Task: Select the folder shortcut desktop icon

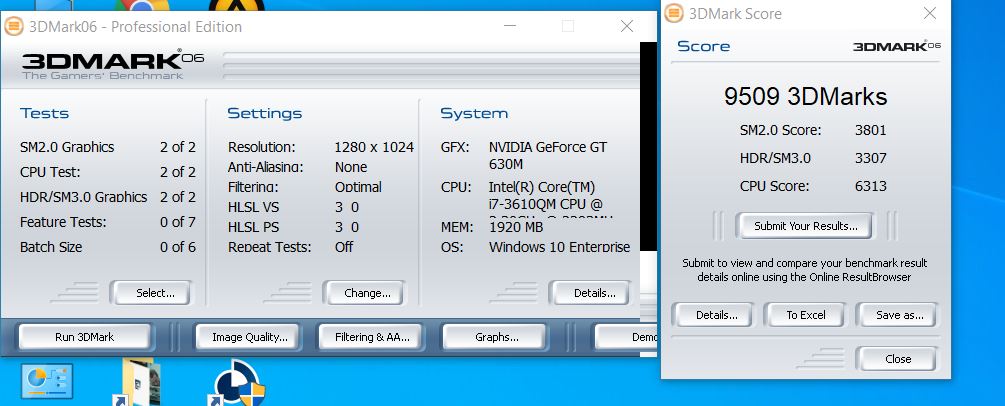Action: click(x=137, y=382)
